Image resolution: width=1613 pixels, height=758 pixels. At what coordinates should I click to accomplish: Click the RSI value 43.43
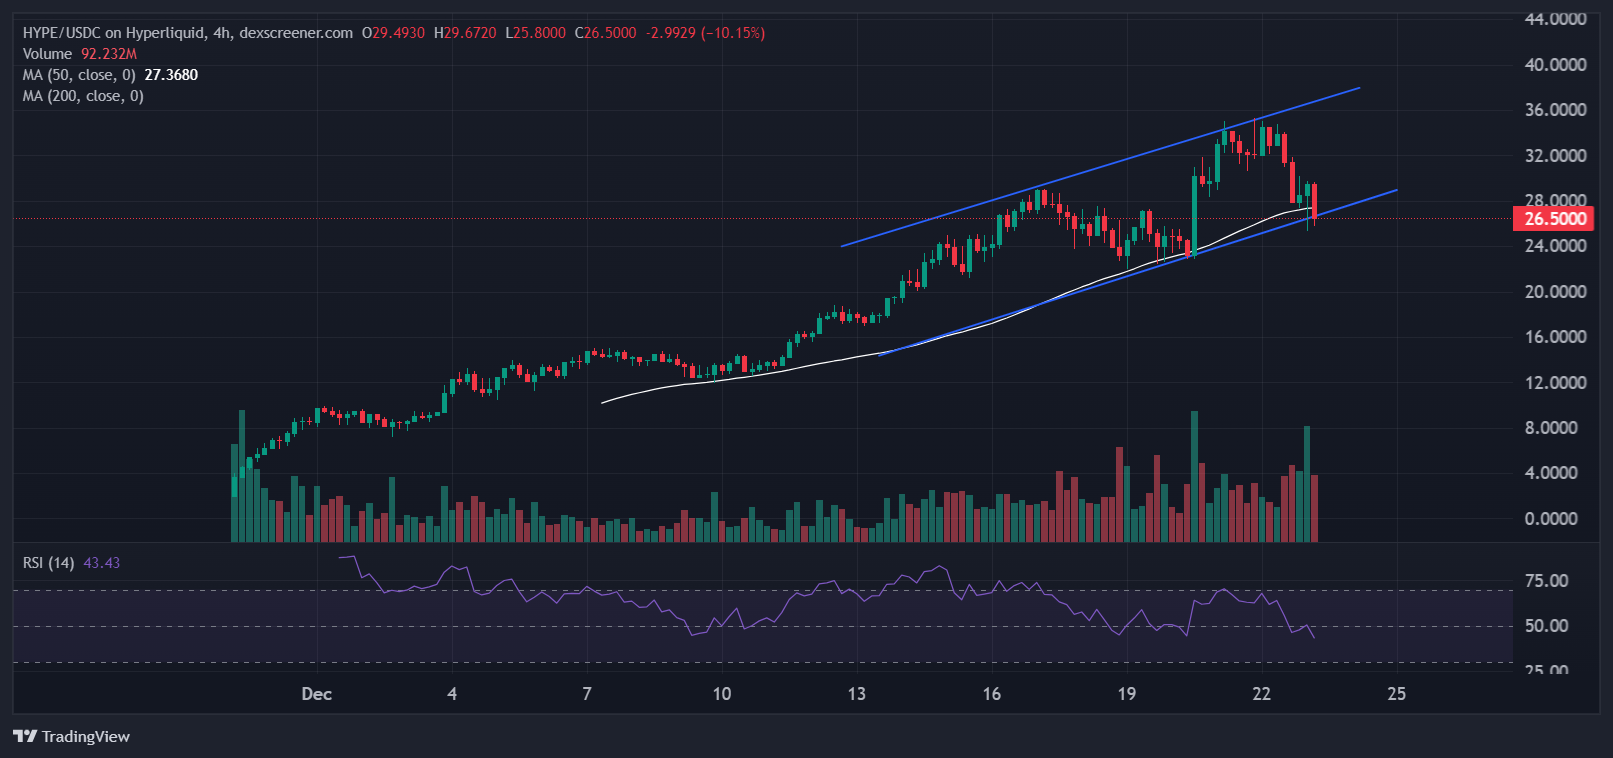pos(101,563)
